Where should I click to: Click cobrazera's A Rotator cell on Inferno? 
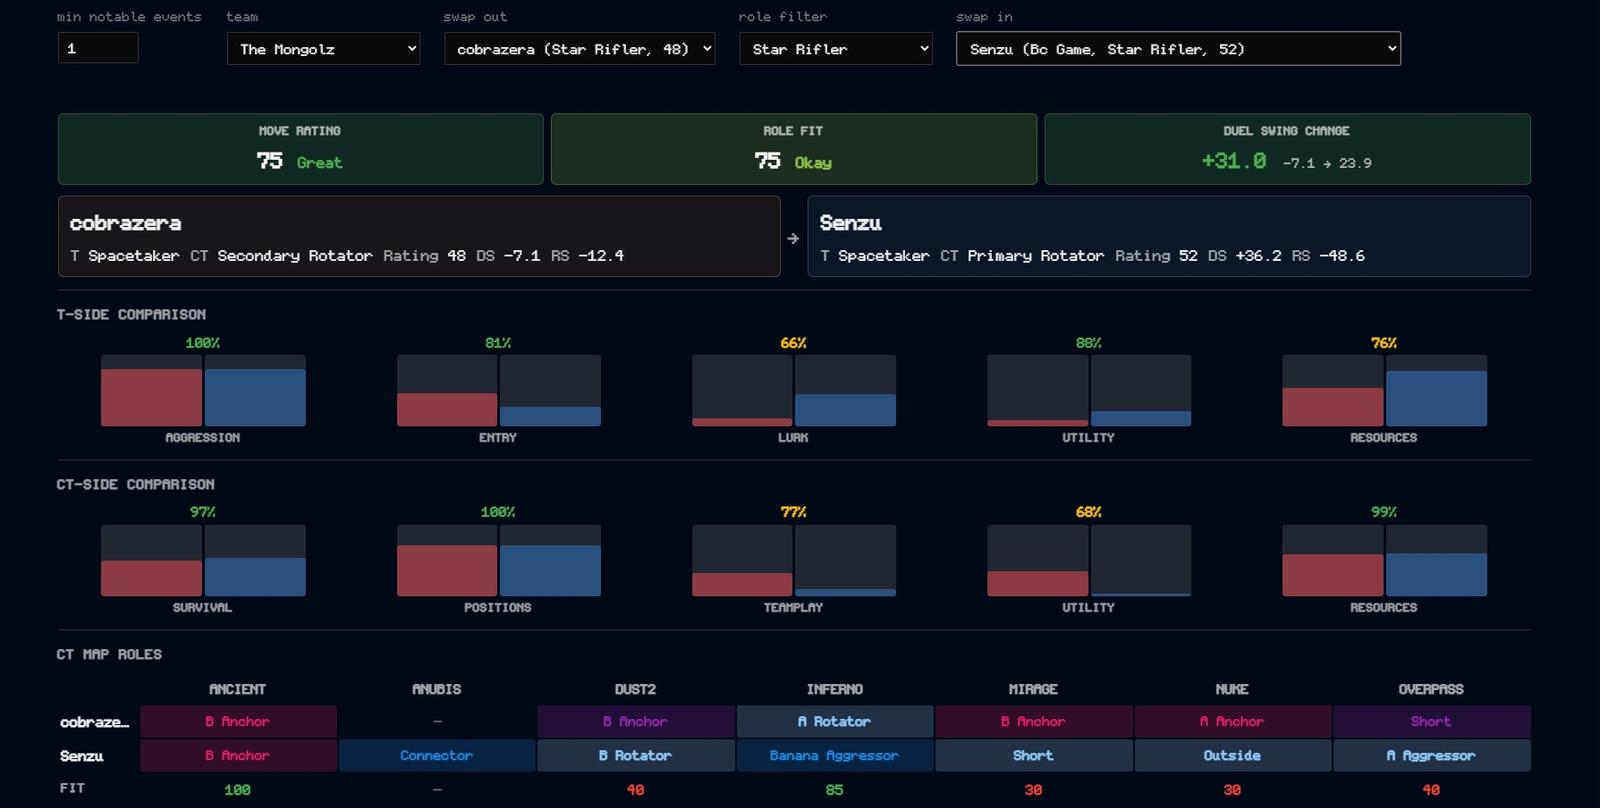click(834, 721)
